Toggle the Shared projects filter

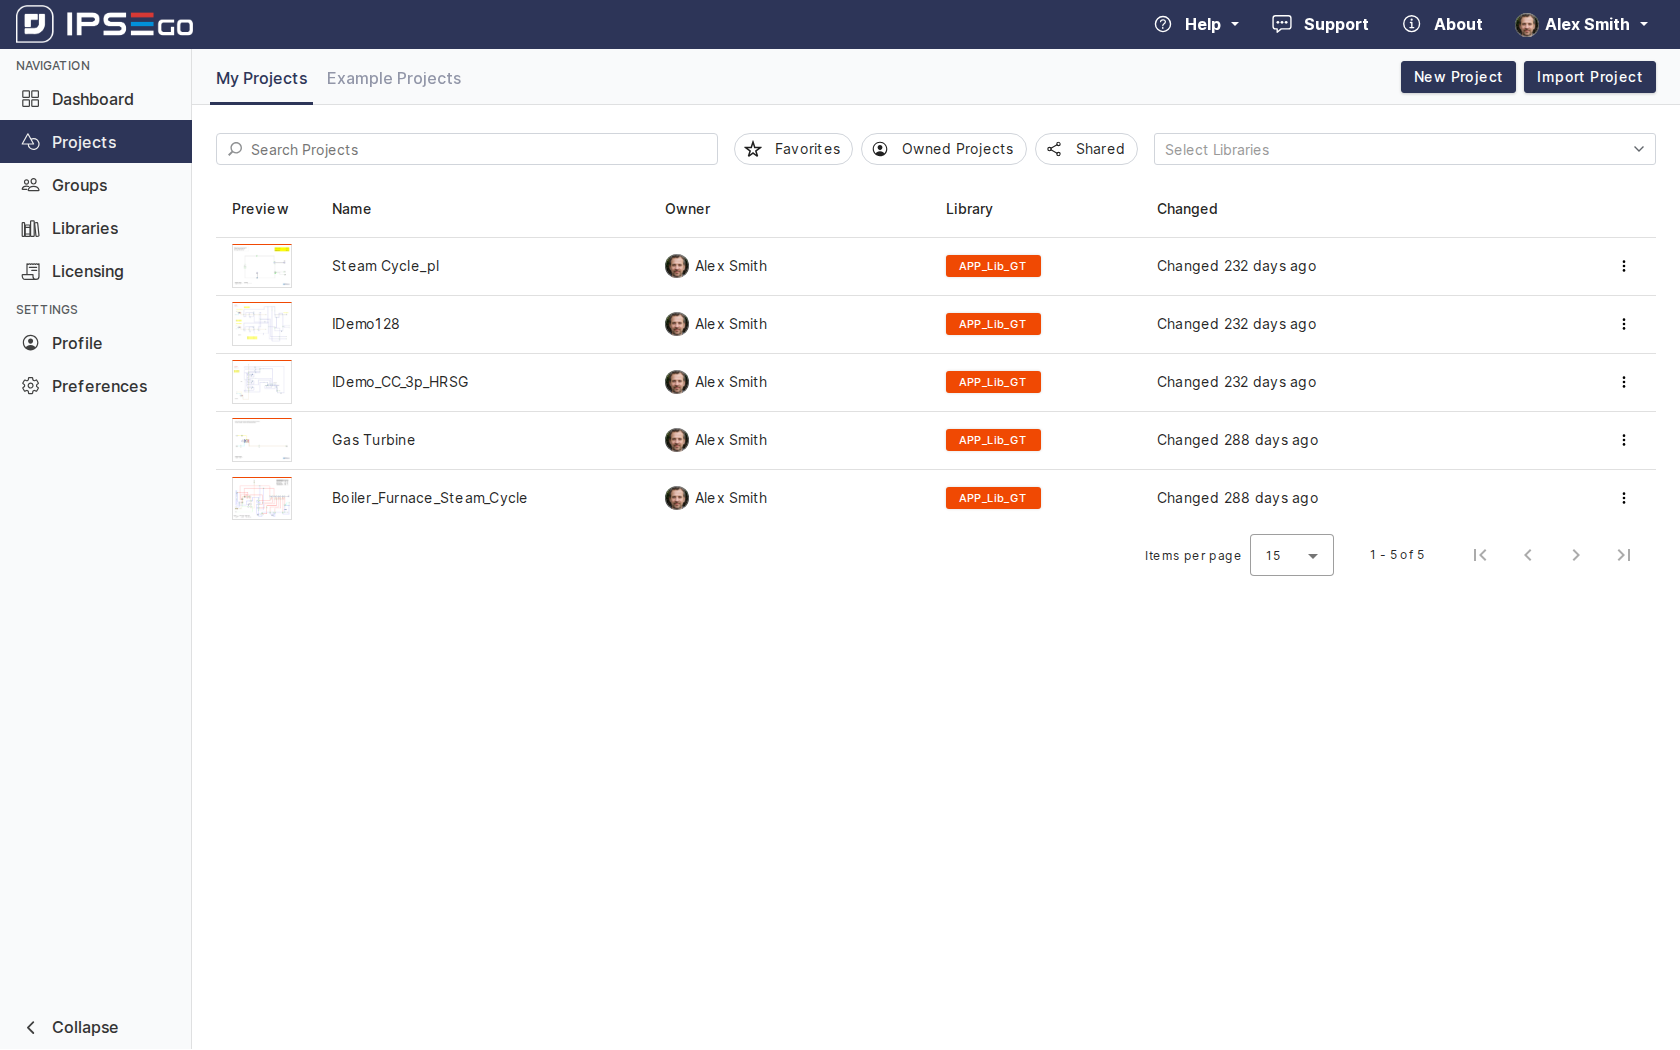click(x=1086, y=149)
